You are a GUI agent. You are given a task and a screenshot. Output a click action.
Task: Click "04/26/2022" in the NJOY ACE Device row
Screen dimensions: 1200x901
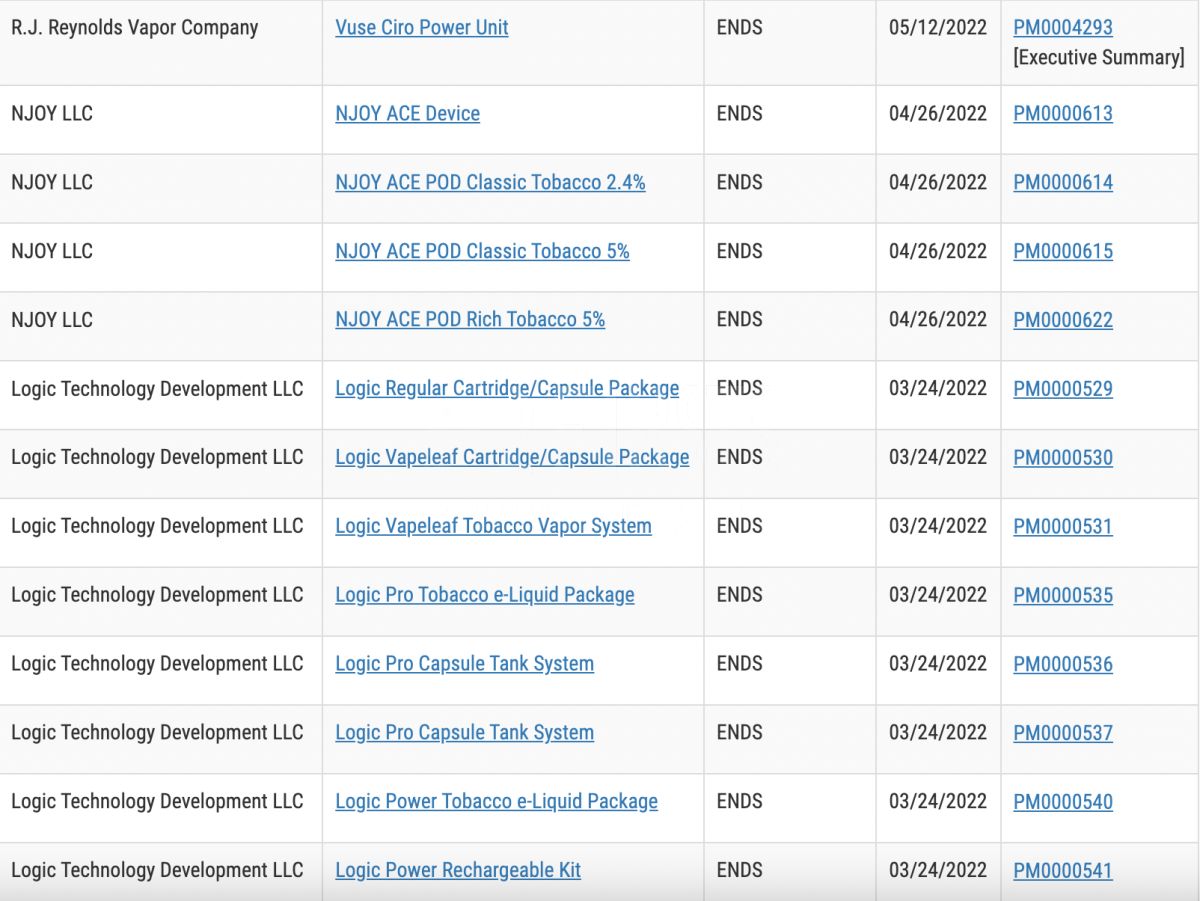pos(938,114)
